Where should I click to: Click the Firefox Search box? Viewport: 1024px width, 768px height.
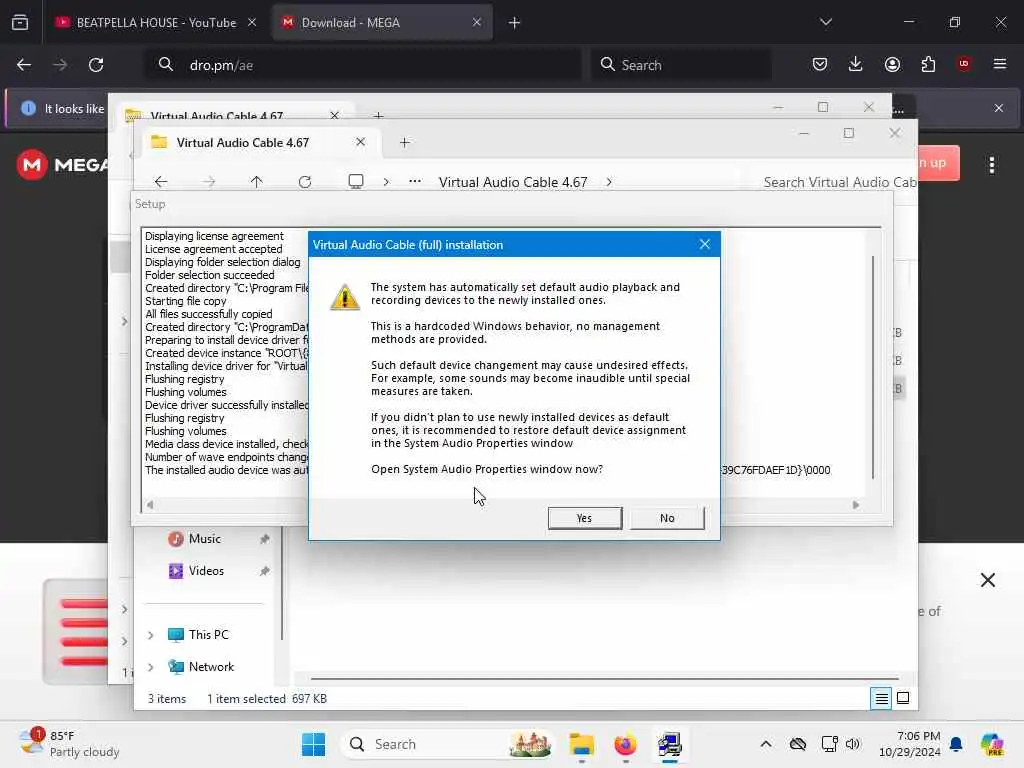(682, 65)
